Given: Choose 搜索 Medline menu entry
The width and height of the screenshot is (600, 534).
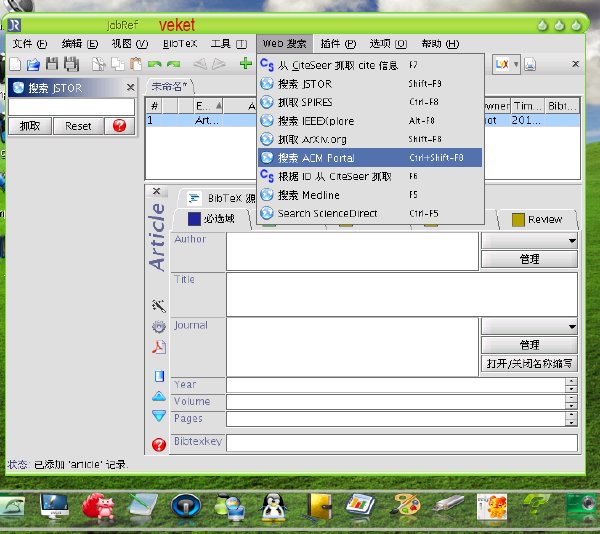Looking at the screenshot, I should point(370,195).
